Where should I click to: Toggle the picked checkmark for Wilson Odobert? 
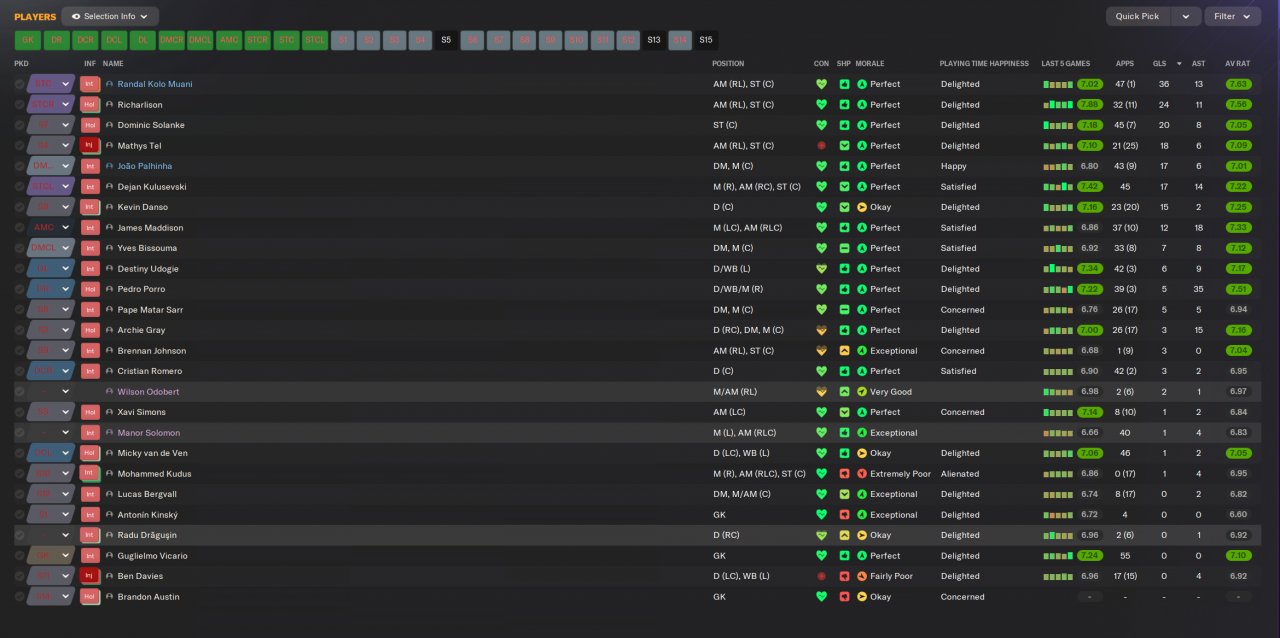click(x=19, y=392)
